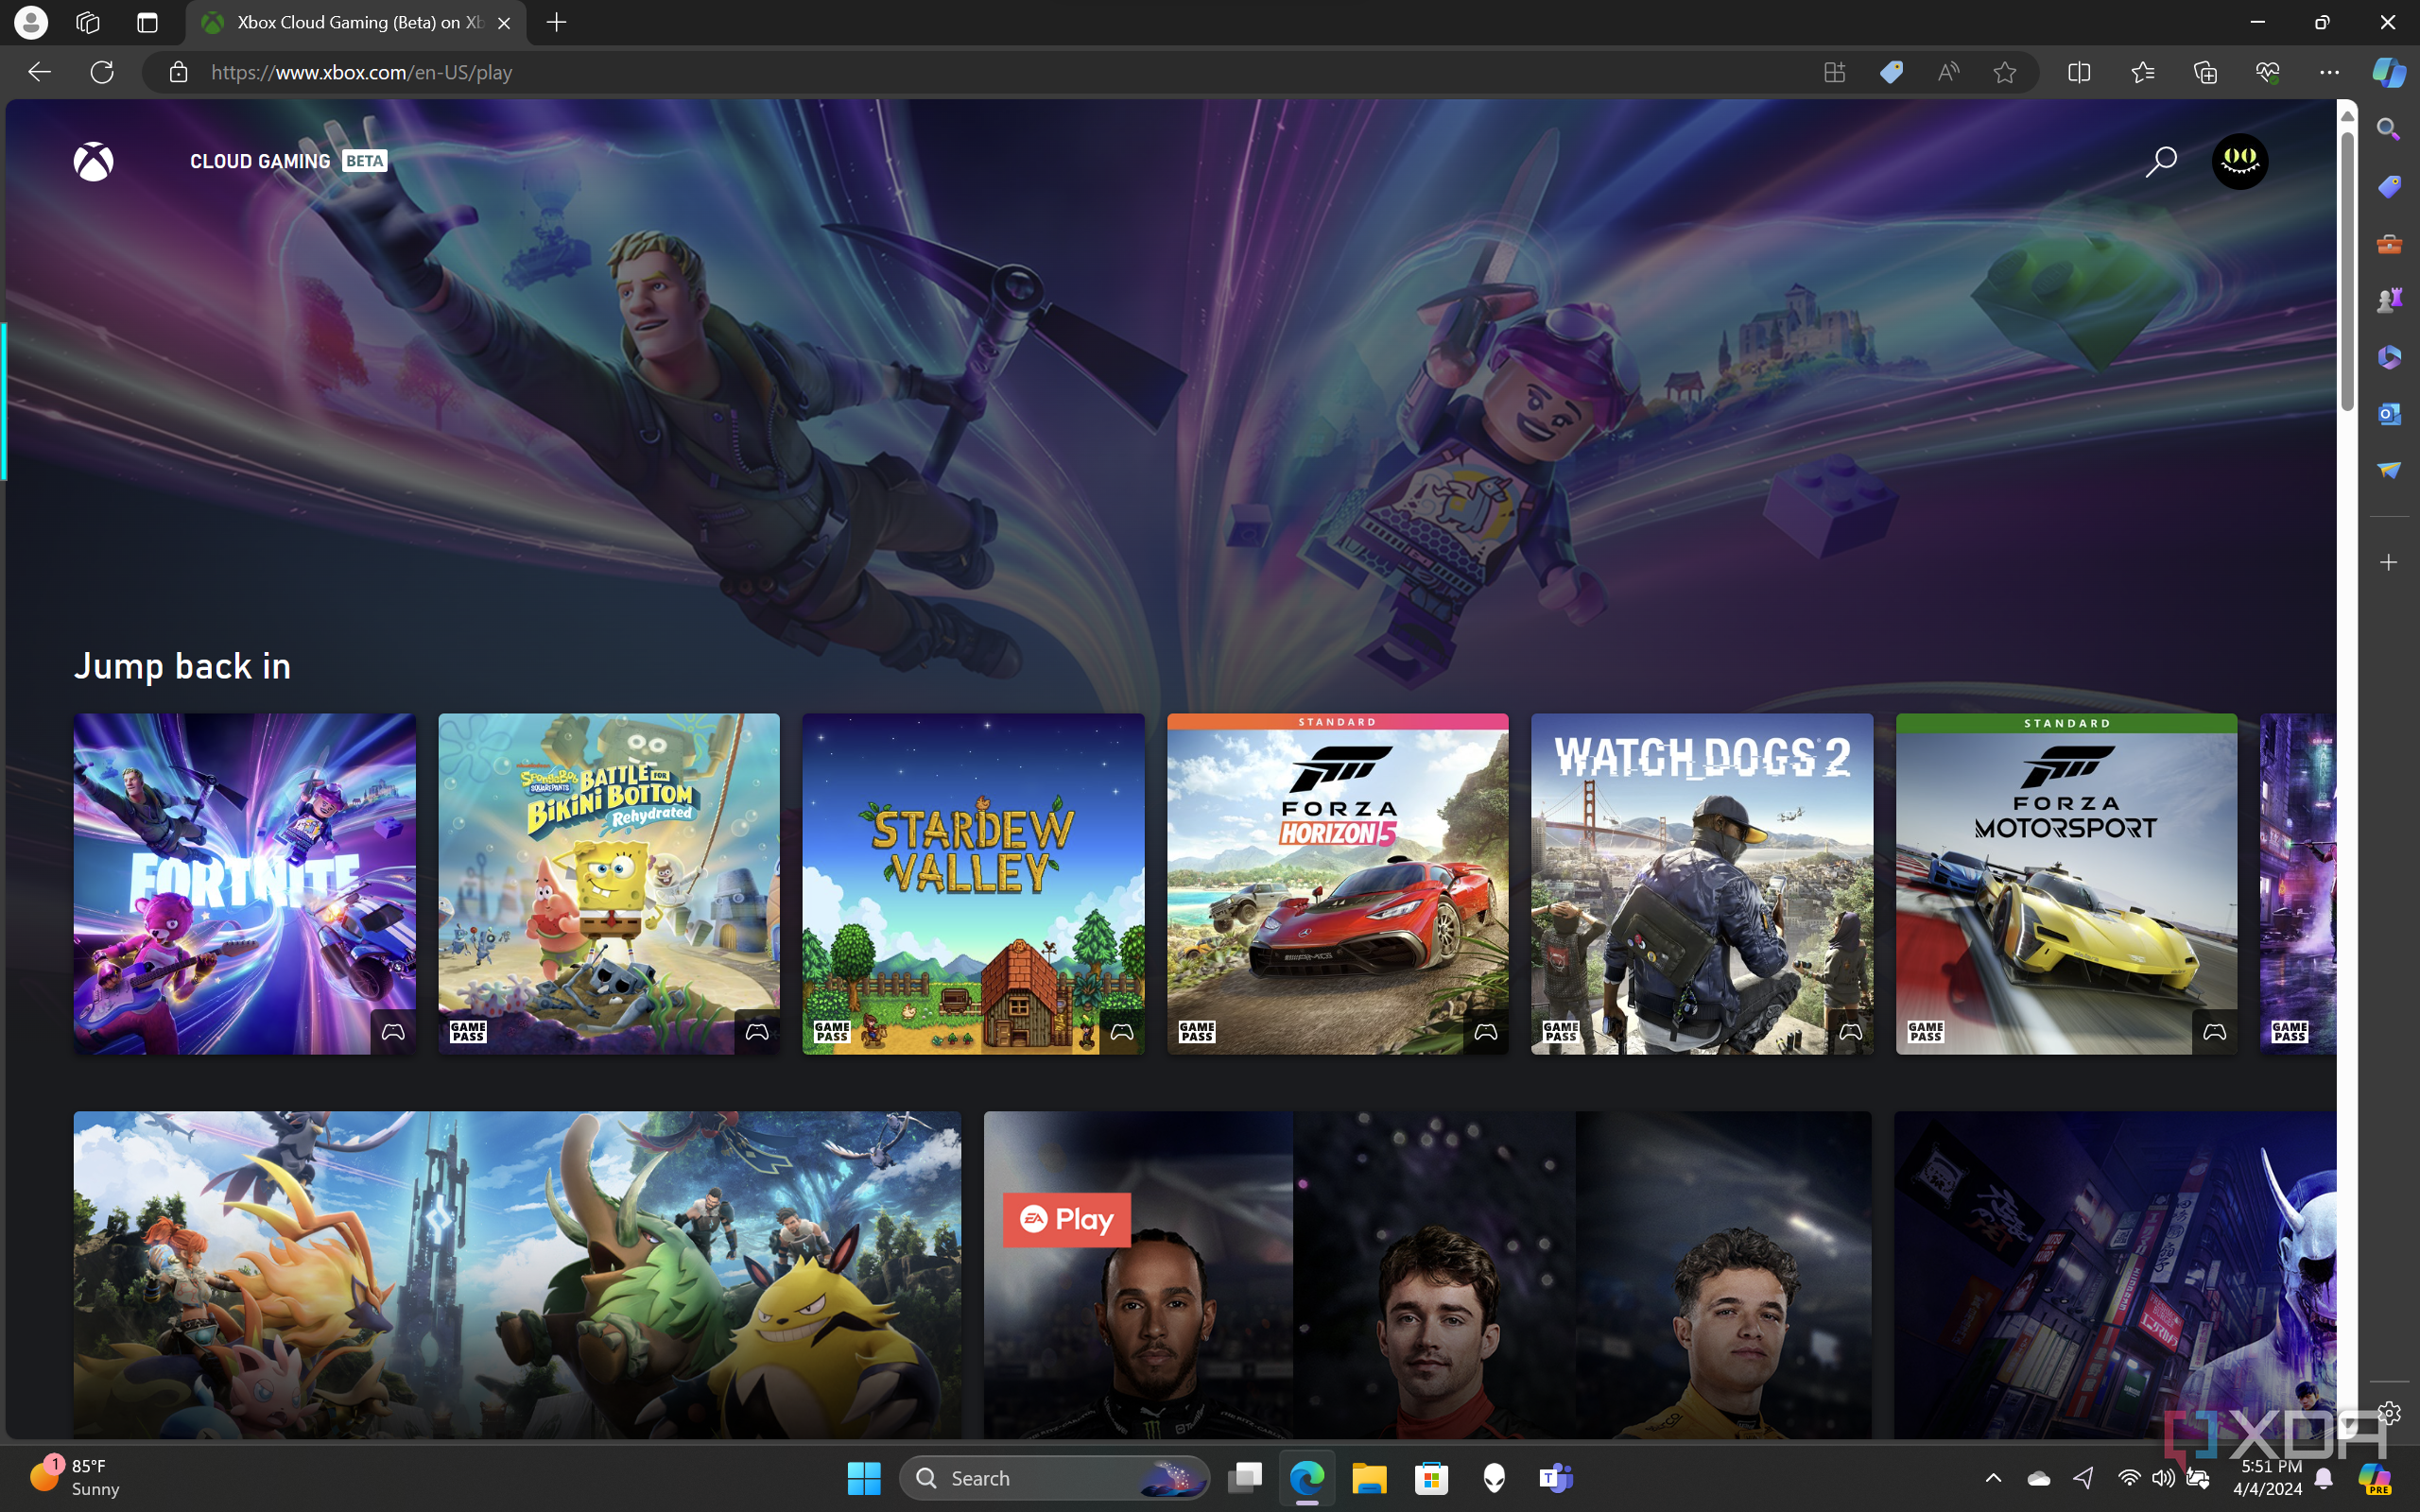Open the Xbox Cloud Gaming search magnifier
The width and height of the screenshot is (2420, 1512).
click(x=2160, y=161)
